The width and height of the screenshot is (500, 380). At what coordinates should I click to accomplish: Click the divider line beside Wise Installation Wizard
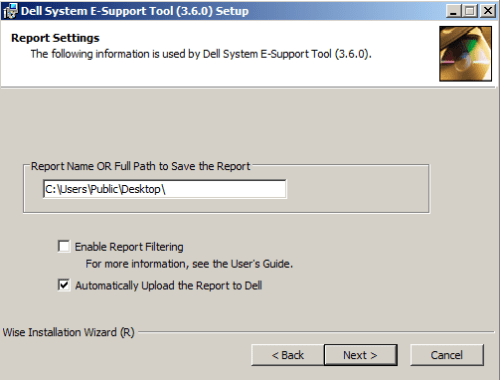coord(316,332)
